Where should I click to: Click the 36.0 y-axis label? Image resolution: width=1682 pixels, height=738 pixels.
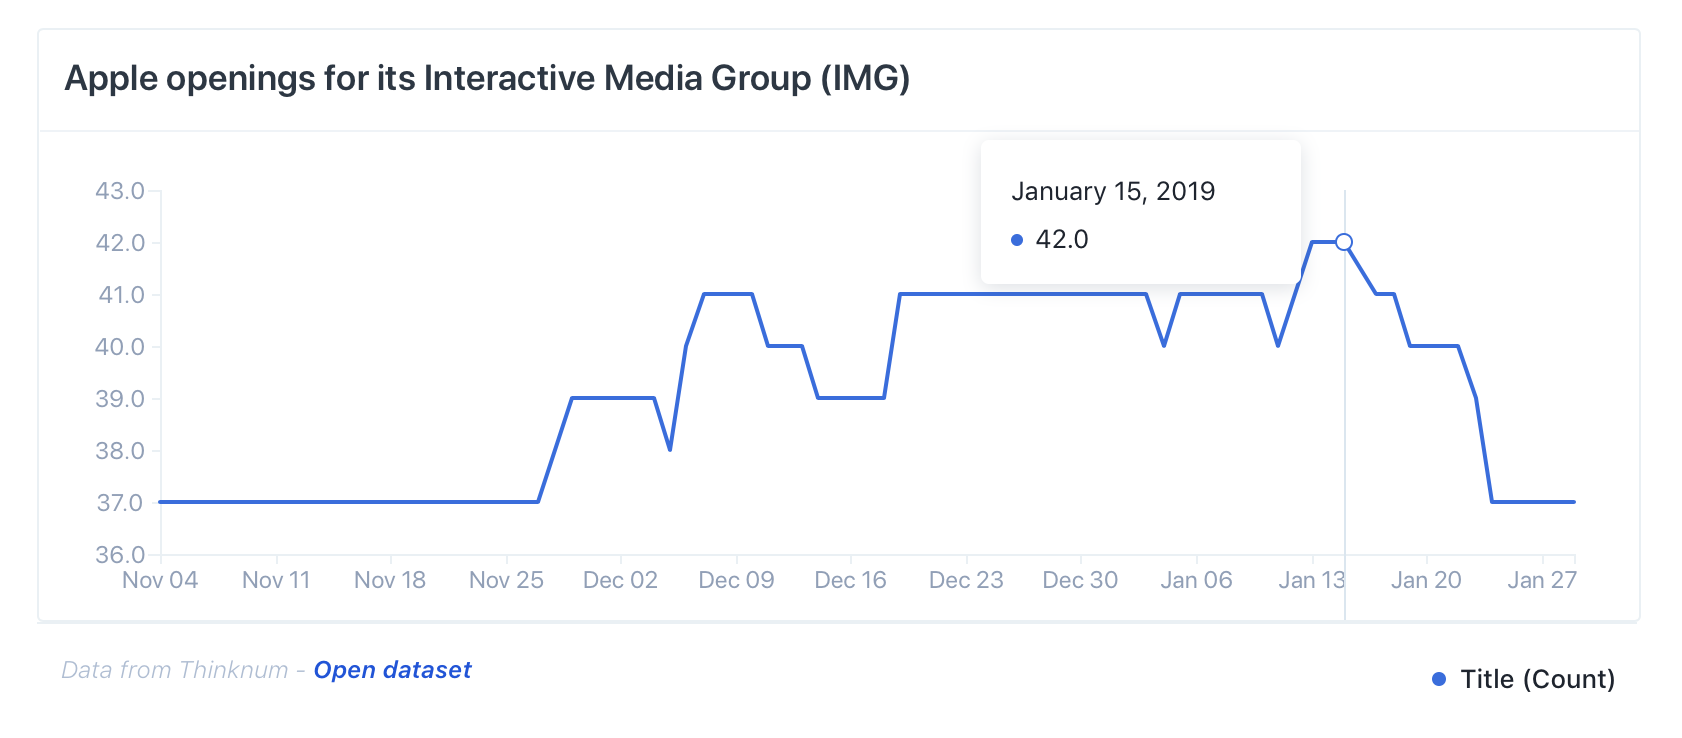(120, 555)
